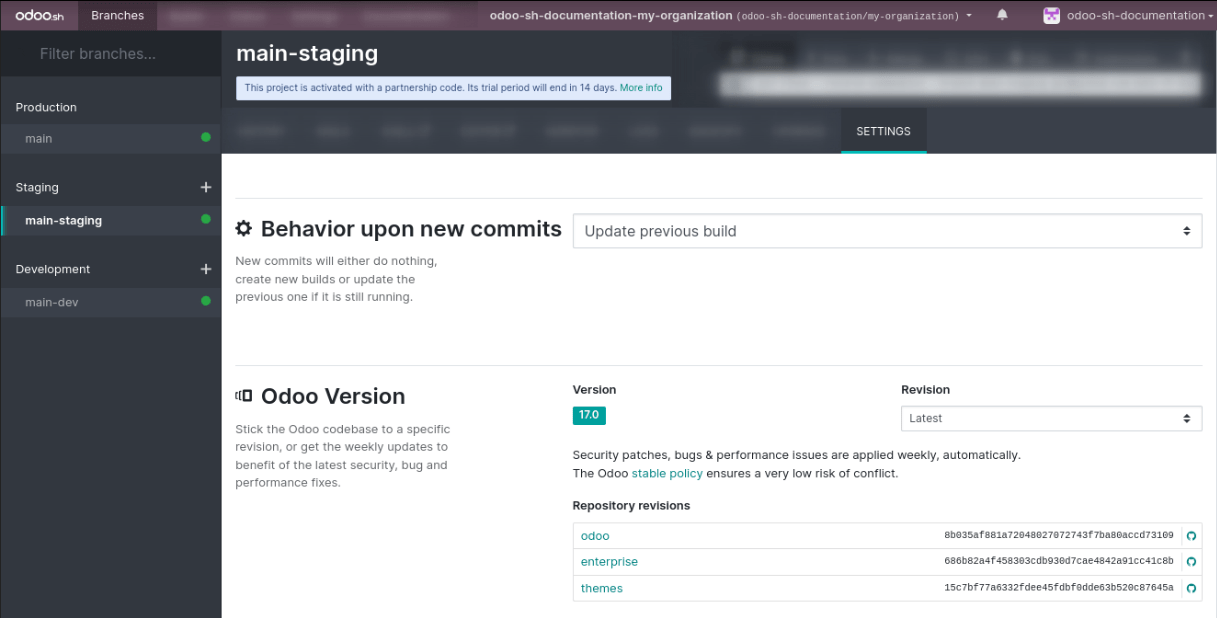Open the odoo repository link

tap(595, 536)
